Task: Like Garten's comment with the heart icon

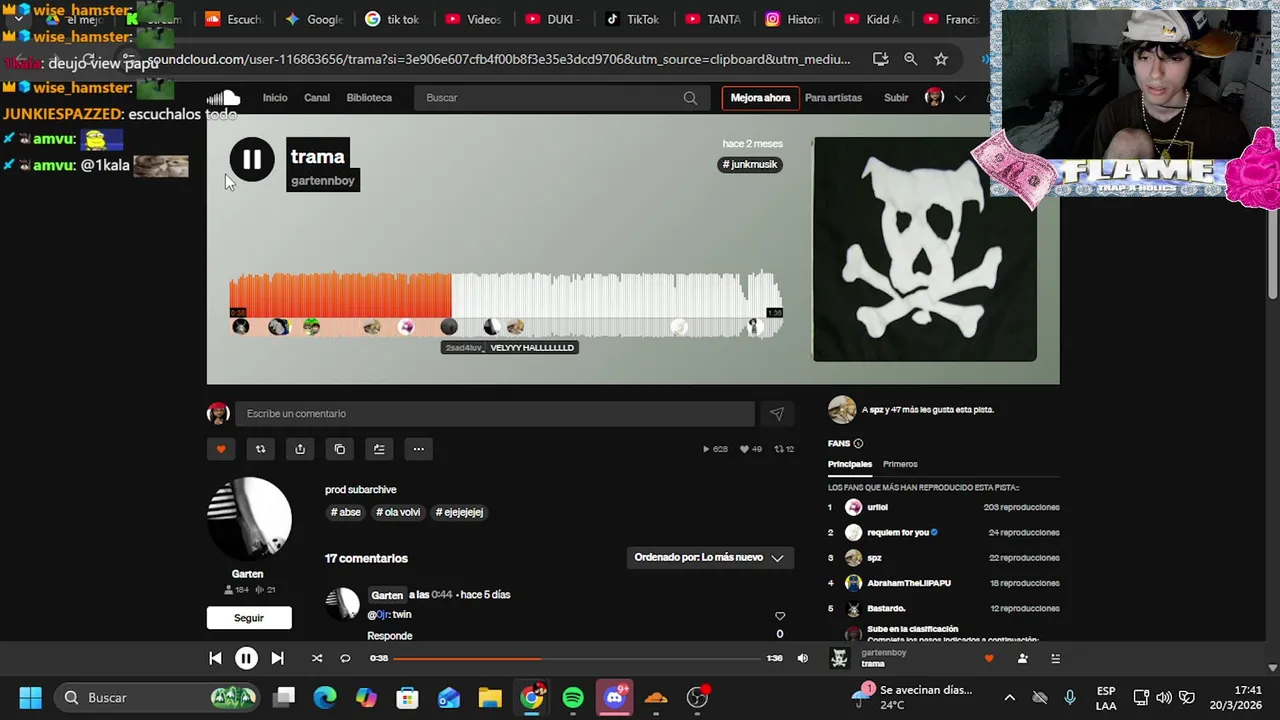Action: click(x=780, y=616)
